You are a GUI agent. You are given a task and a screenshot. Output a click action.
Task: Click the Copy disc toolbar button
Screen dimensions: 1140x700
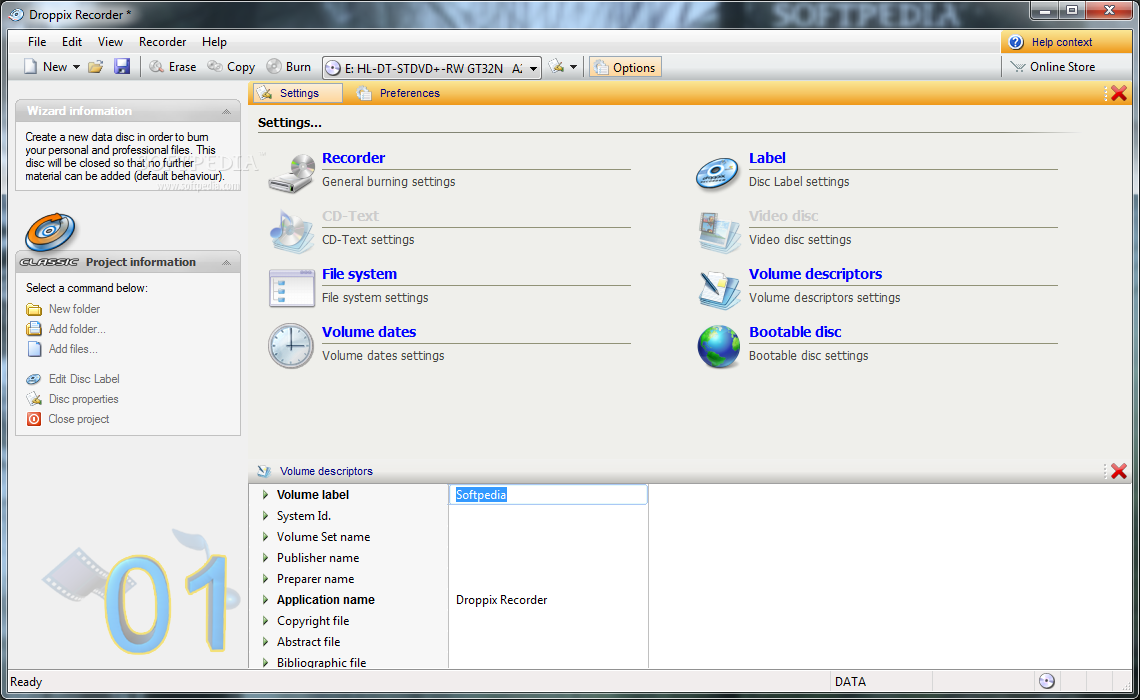coord(231,67)
